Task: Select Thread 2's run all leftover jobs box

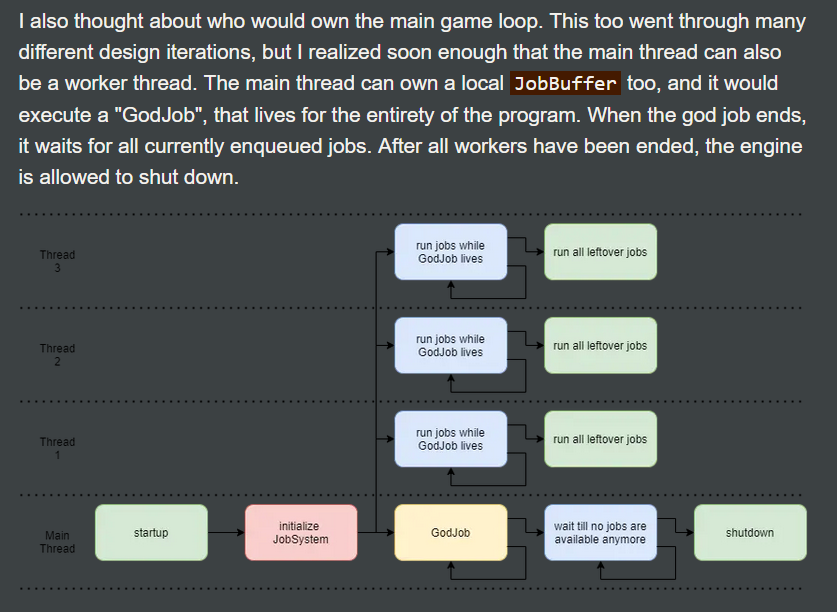Action: (600, 346)
